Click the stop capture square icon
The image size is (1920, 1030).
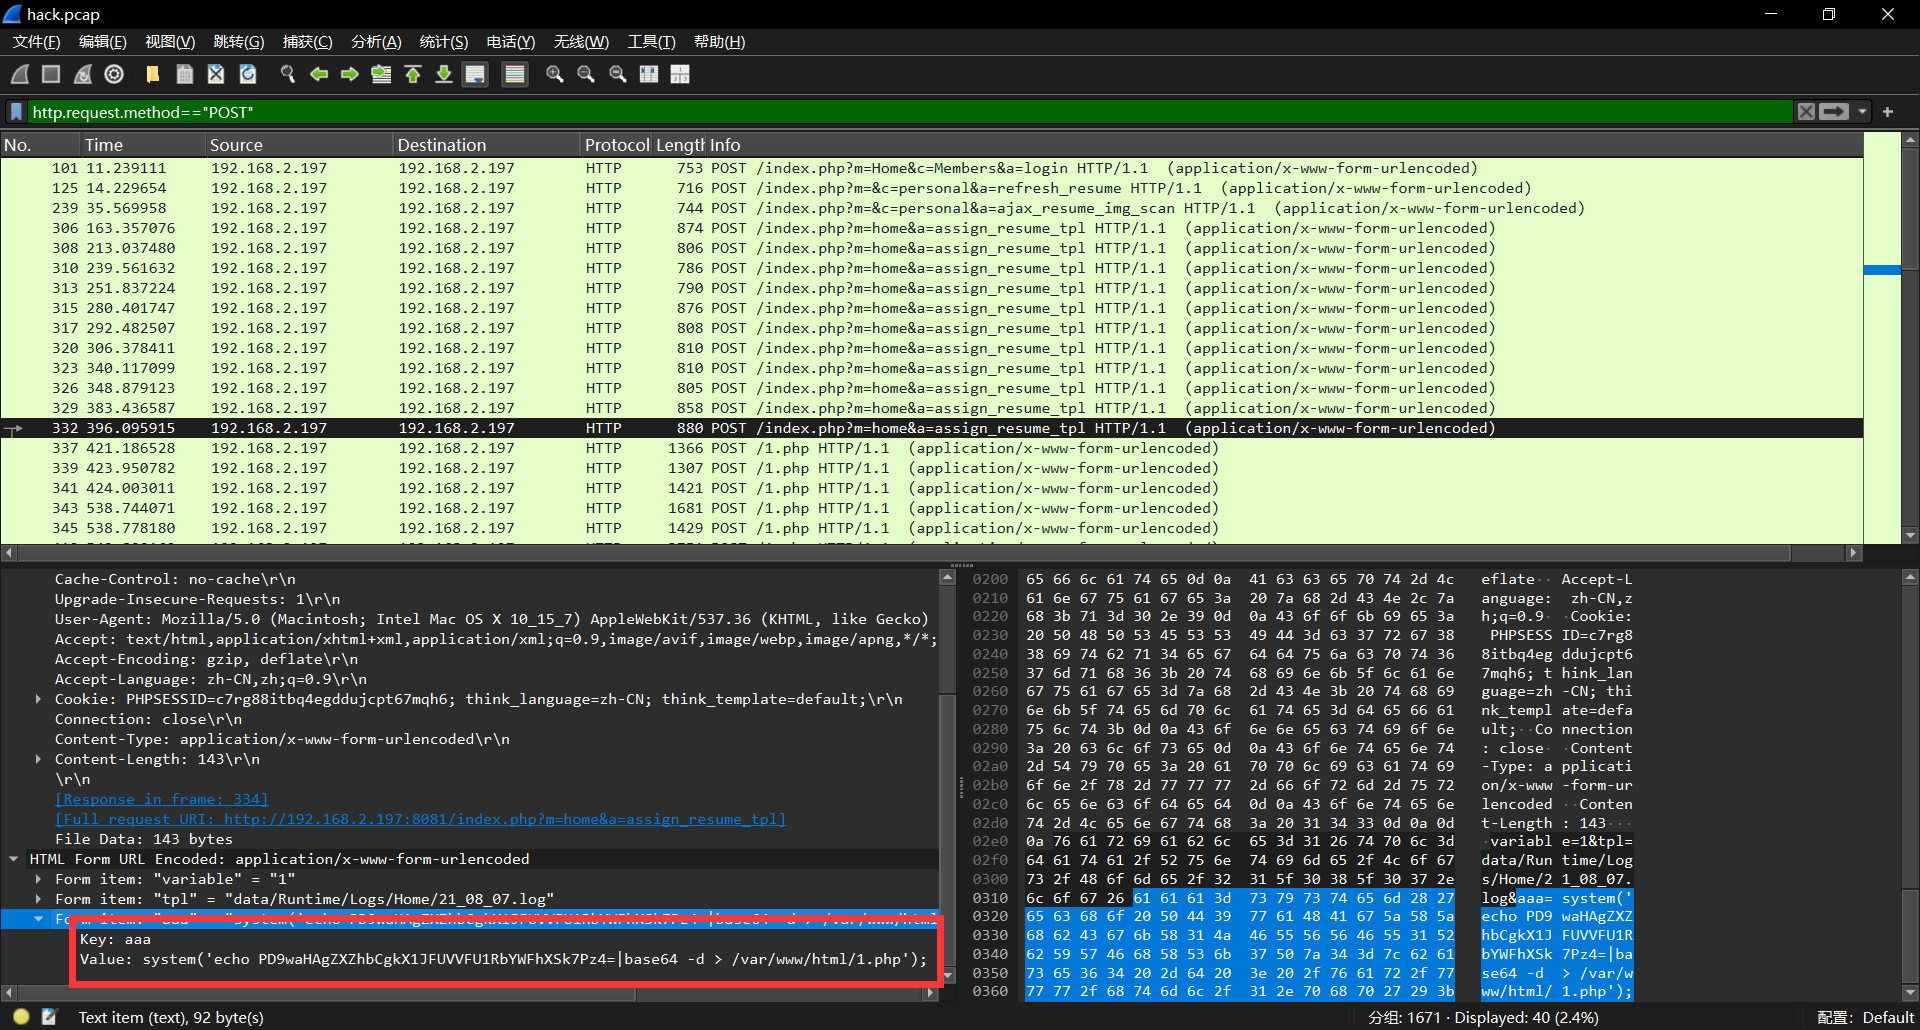click(51, 74)
